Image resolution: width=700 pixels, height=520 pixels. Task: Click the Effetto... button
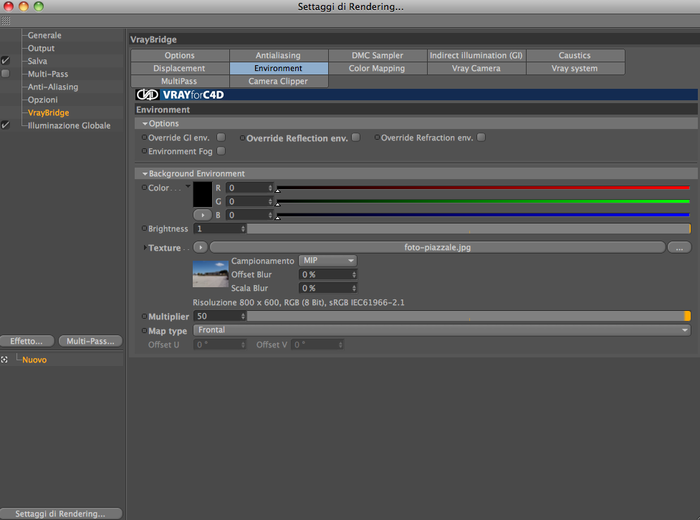click(x=27, y=341)
